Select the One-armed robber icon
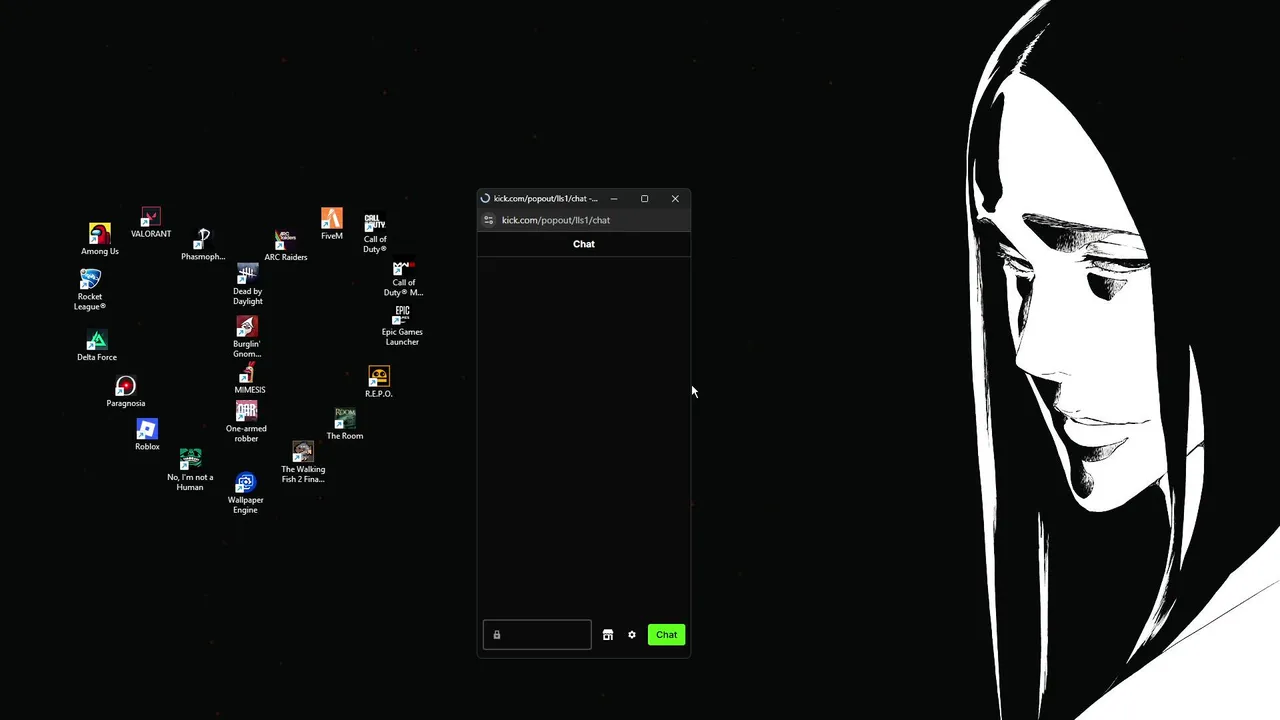 [x=246, y=422]
